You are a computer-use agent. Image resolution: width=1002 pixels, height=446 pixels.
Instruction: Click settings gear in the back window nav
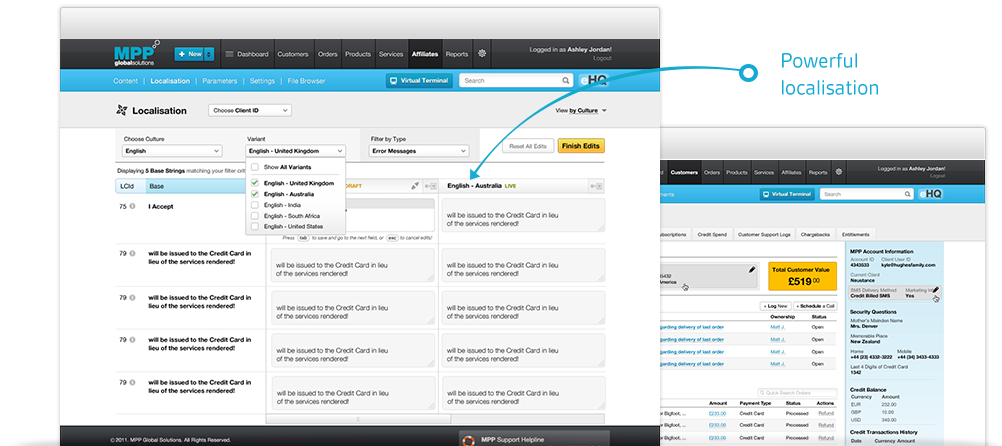tap(839, 172)
